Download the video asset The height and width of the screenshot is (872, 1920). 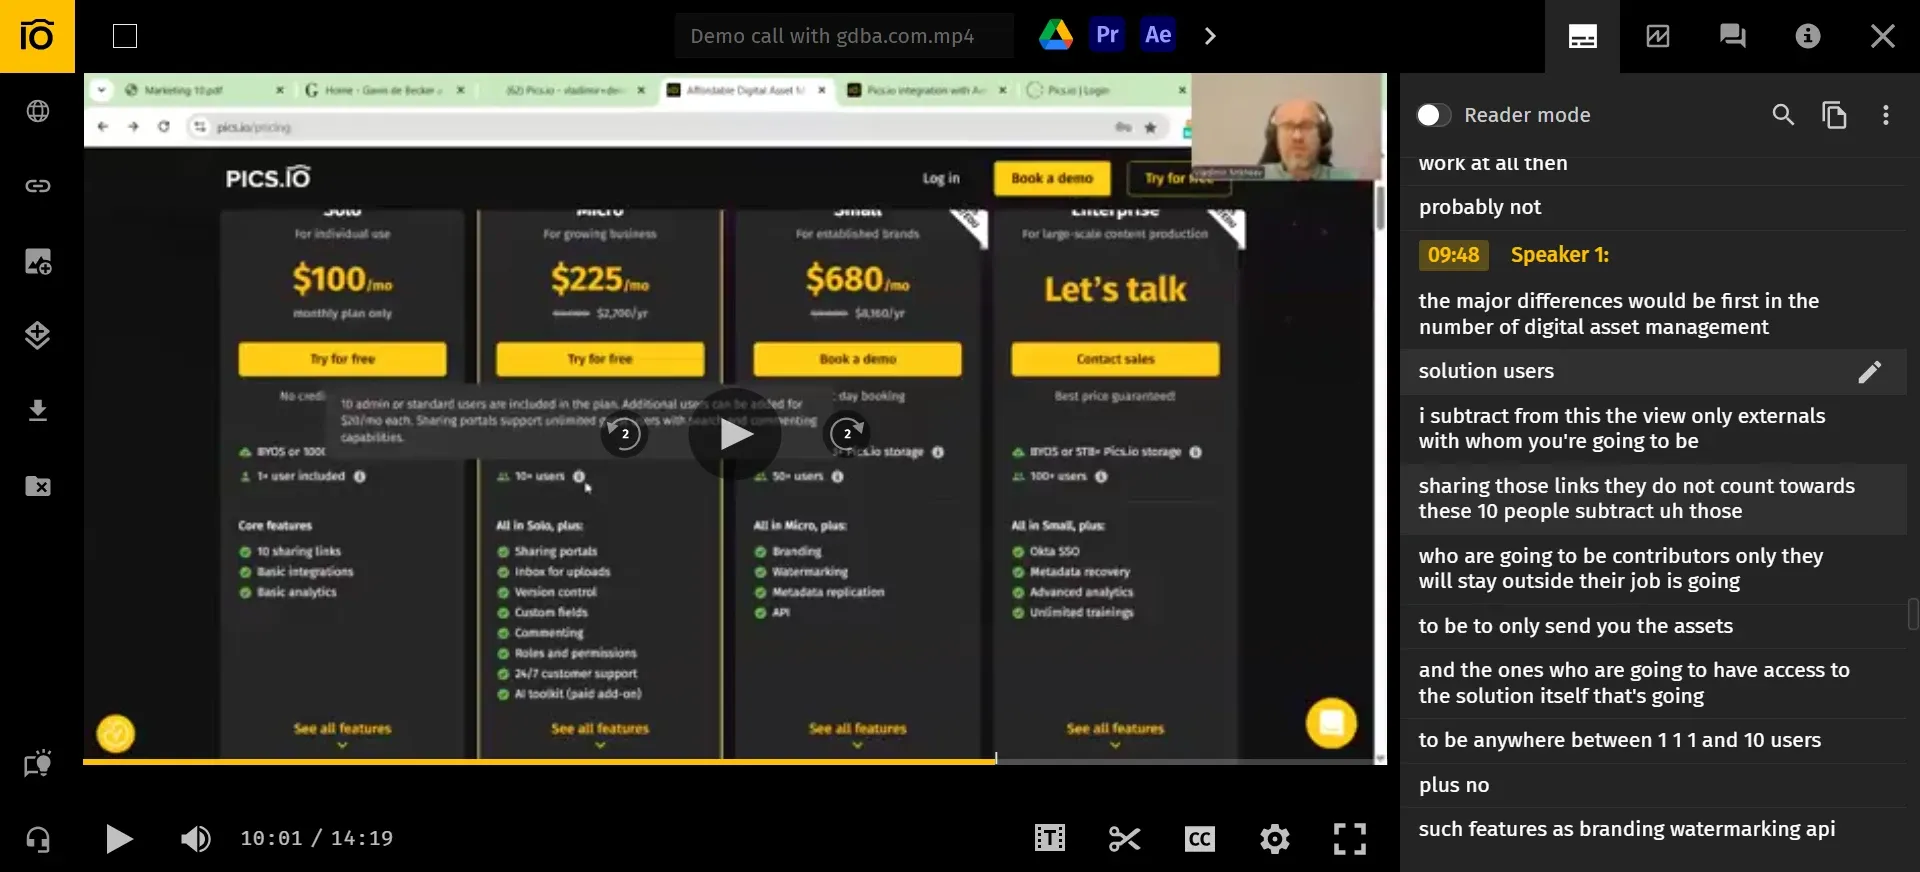38,411
